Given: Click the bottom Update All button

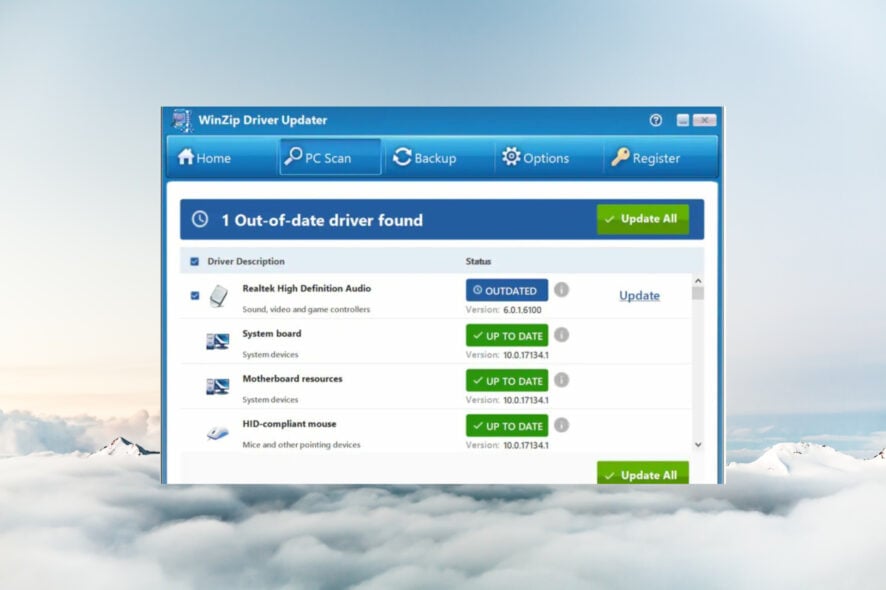Looking at the screenshot, I should pos(642,474).
